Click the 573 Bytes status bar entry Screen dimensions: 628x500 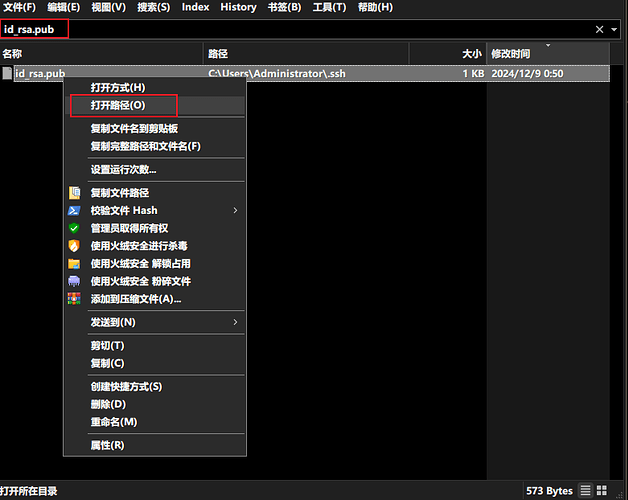click(549, 491)
